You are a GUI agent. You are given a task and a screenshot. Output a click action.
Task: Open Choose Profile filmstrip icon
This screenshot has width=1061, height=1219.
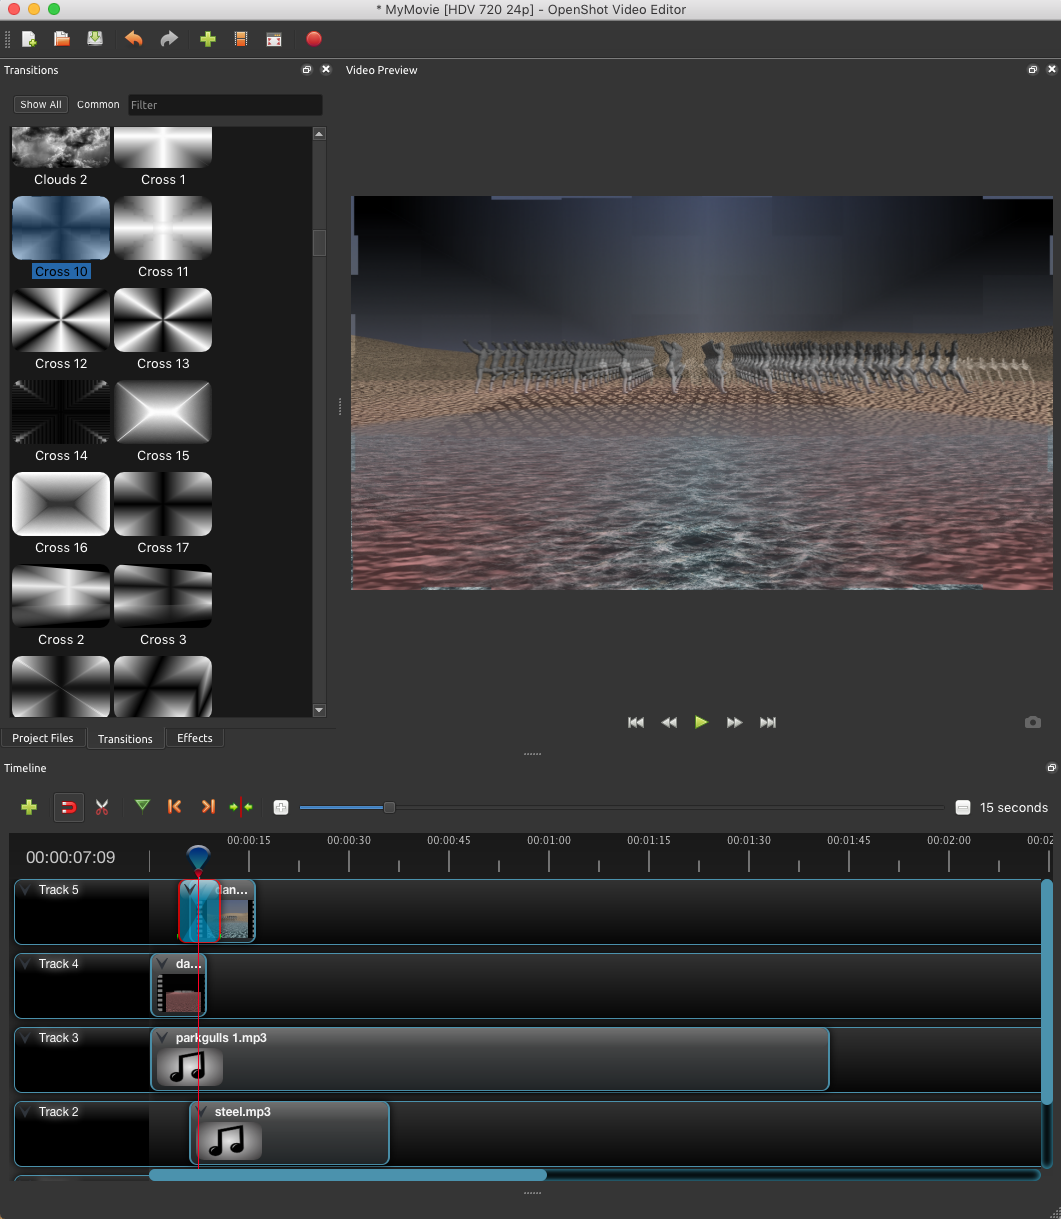tap(241, 39)
